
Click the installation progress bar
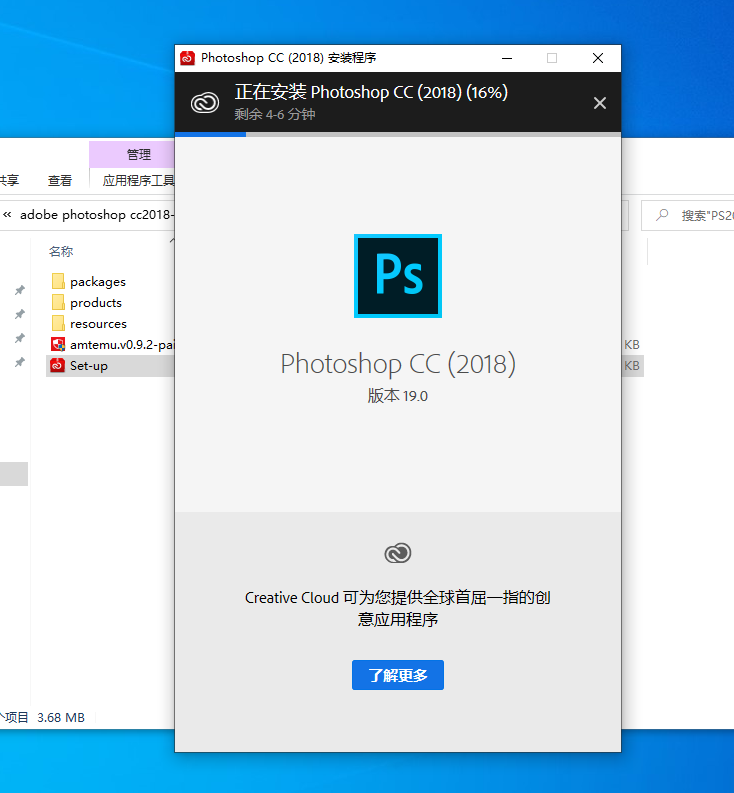398,135
